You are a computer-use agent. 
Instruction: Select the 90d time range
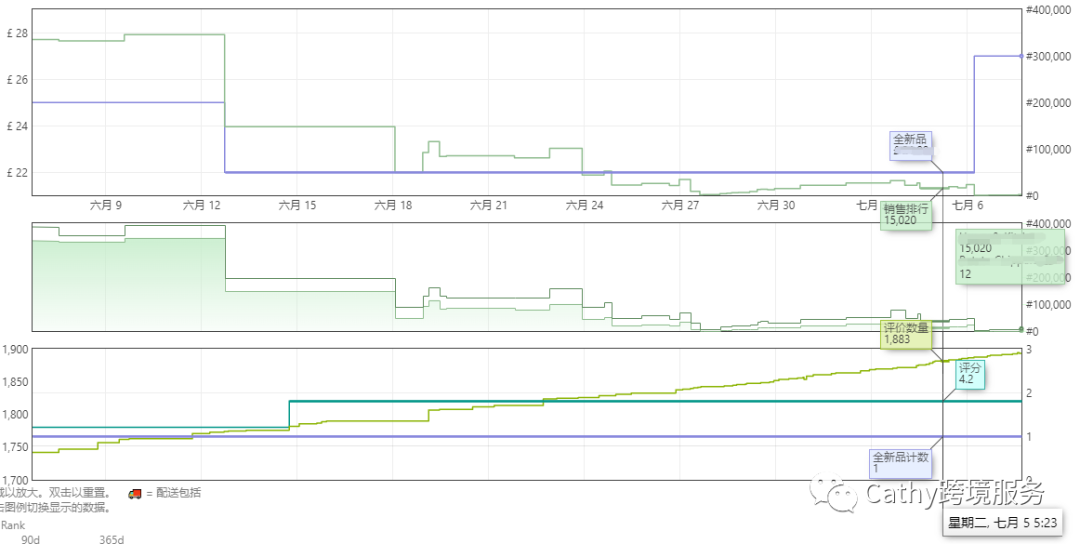point(30,539)
